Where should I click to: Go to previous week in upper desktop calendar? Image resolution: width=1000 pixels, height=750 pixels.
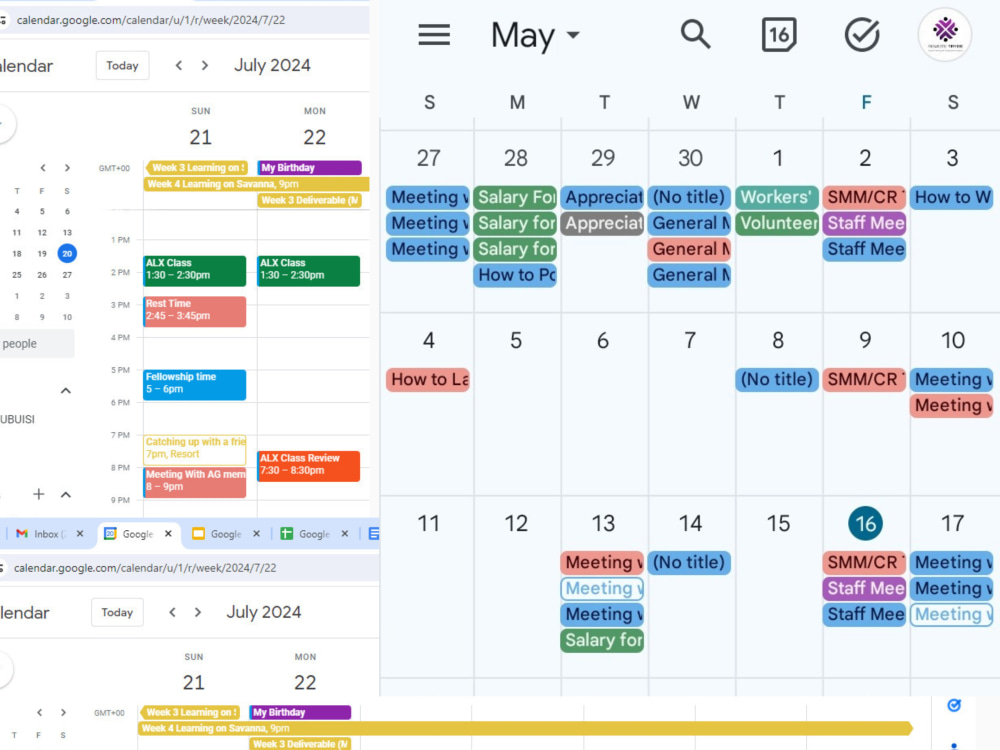[179, 66]
